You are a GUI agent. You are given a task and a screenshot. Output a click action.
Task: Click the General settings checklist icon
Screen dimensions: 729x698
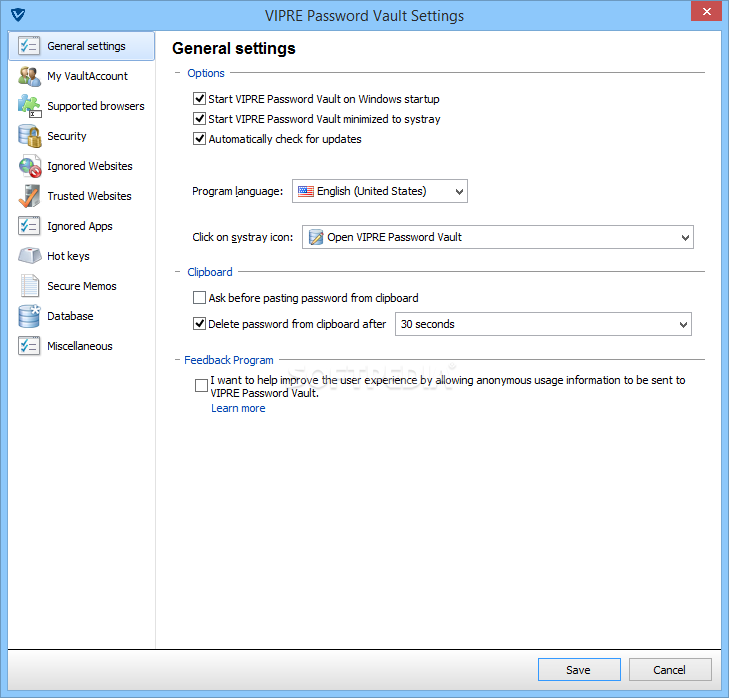(x=29, y=46)
